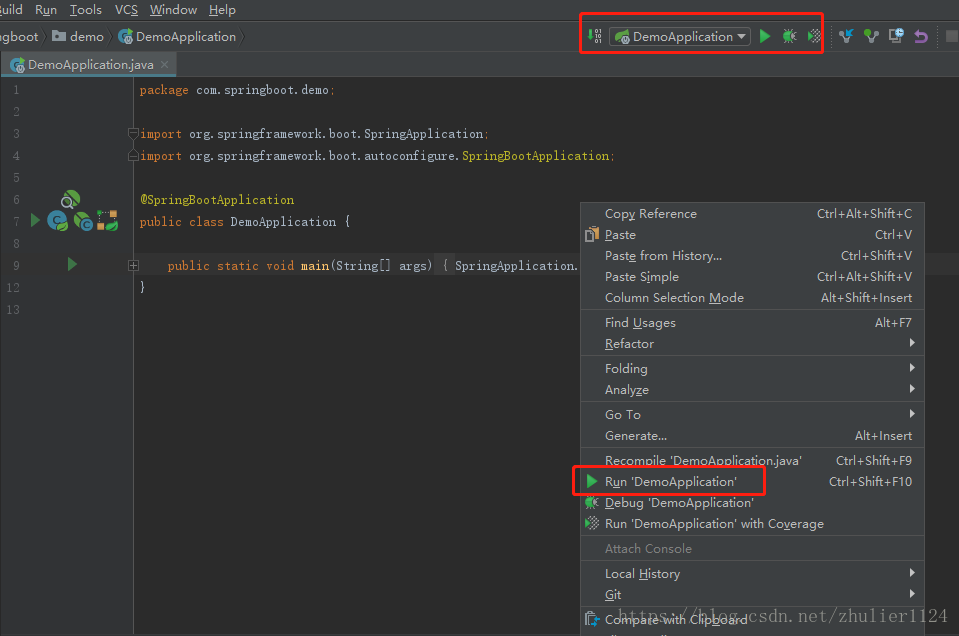This screenshot has width=959, height=636.
Task: Expand the Refactor submenu
Action: 752,344
